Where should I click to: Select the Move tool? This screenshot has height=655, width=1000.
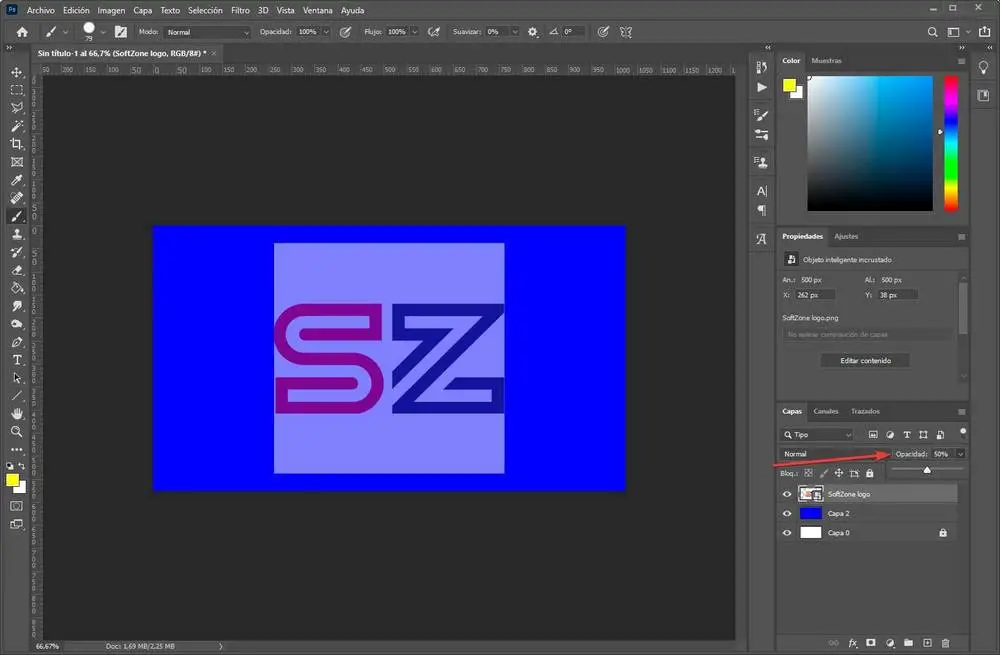coord(17,72)
